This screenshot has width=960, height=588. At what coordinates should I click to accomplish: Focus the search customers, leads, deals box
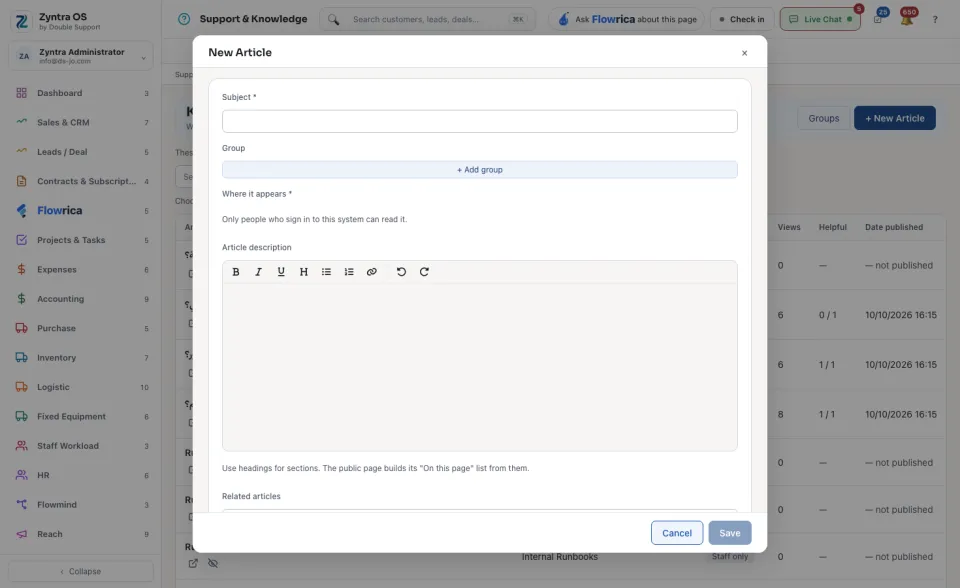(x=427, y=20)
